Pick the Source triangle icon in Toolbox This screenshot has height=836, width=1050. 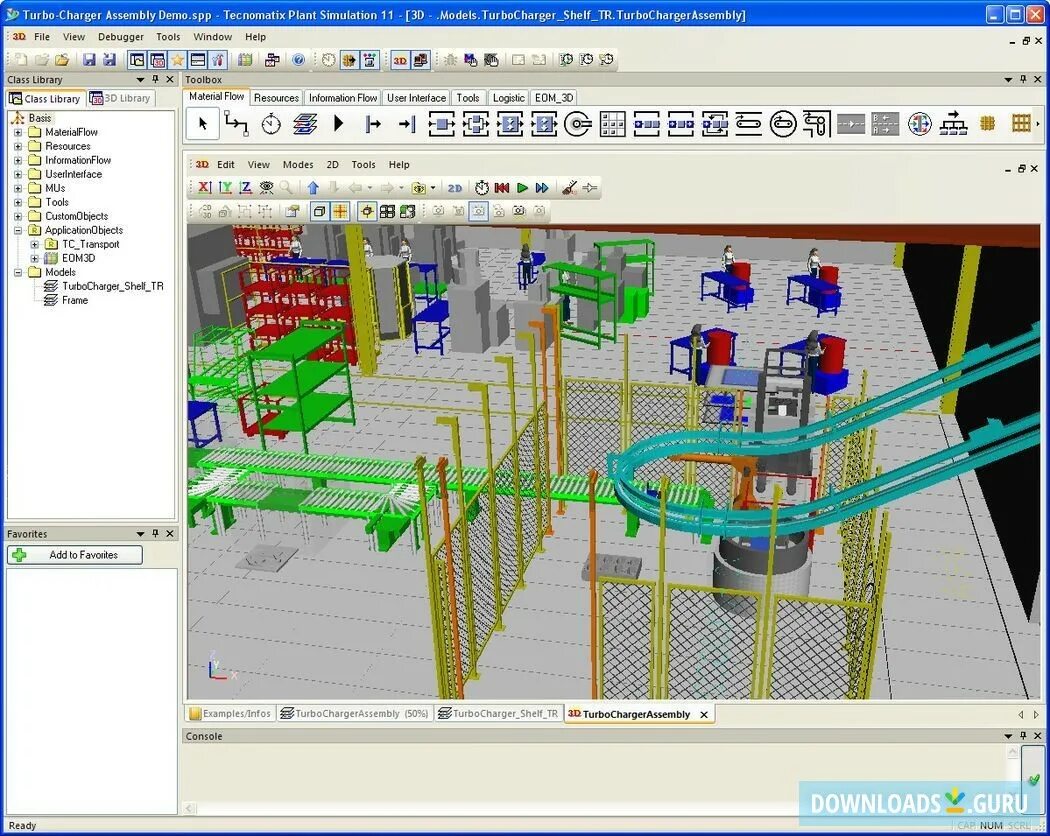tap(338, 123)
